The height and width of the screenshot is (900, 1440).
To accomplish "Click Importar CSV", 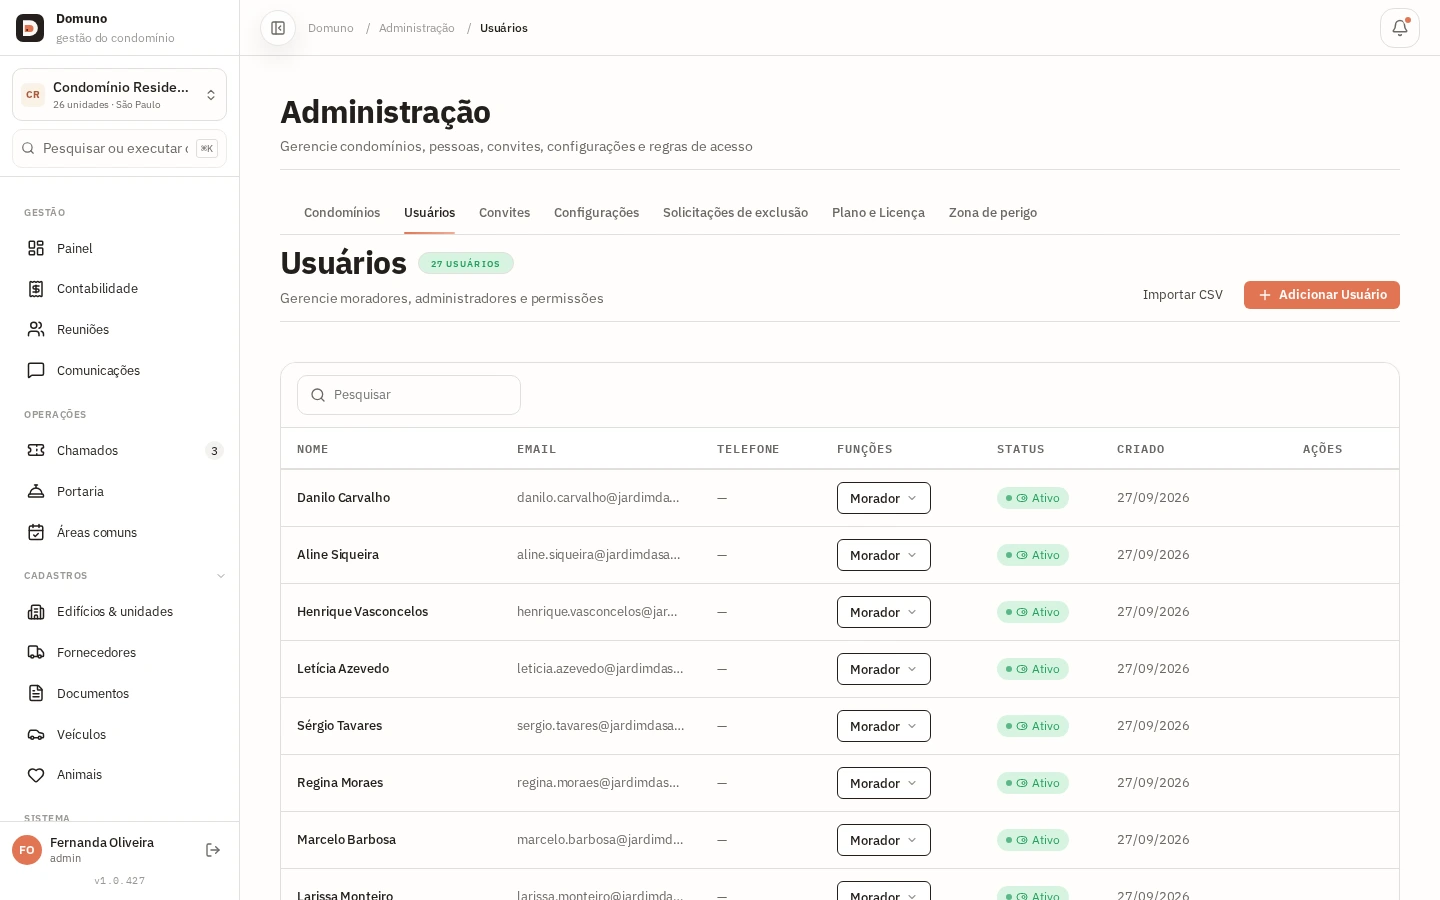I will tap(1183, 295).
